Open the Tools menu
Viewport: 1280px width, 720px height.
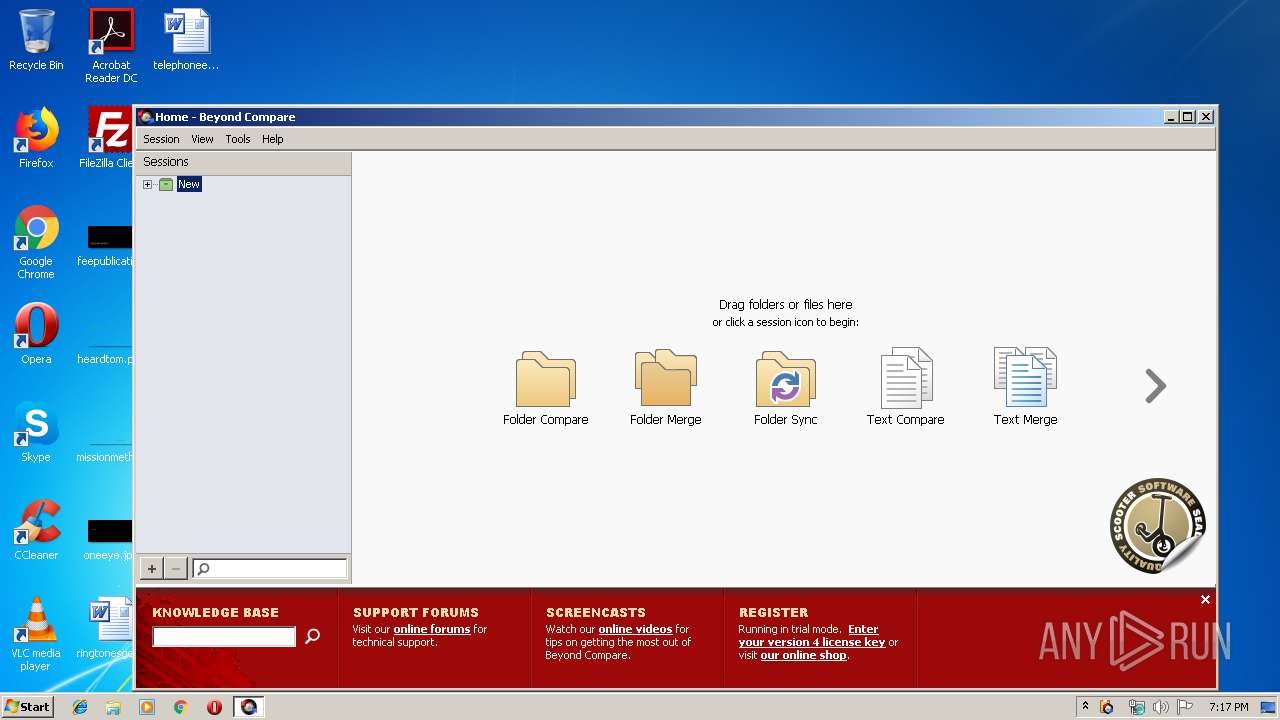point(237,139)
